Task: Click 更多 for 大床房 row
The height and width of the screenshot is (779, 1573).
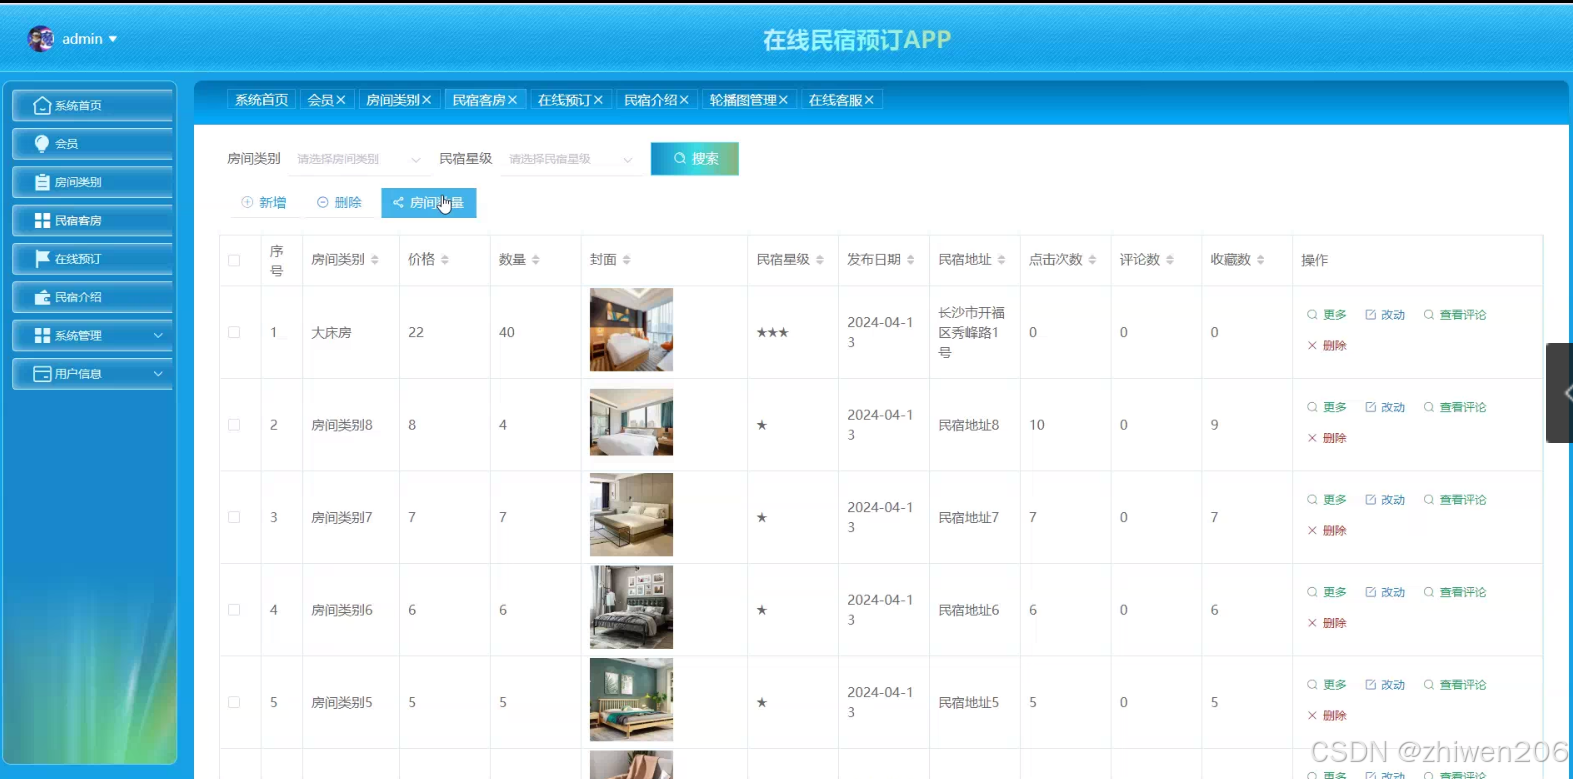Action: pos(1327,315)
